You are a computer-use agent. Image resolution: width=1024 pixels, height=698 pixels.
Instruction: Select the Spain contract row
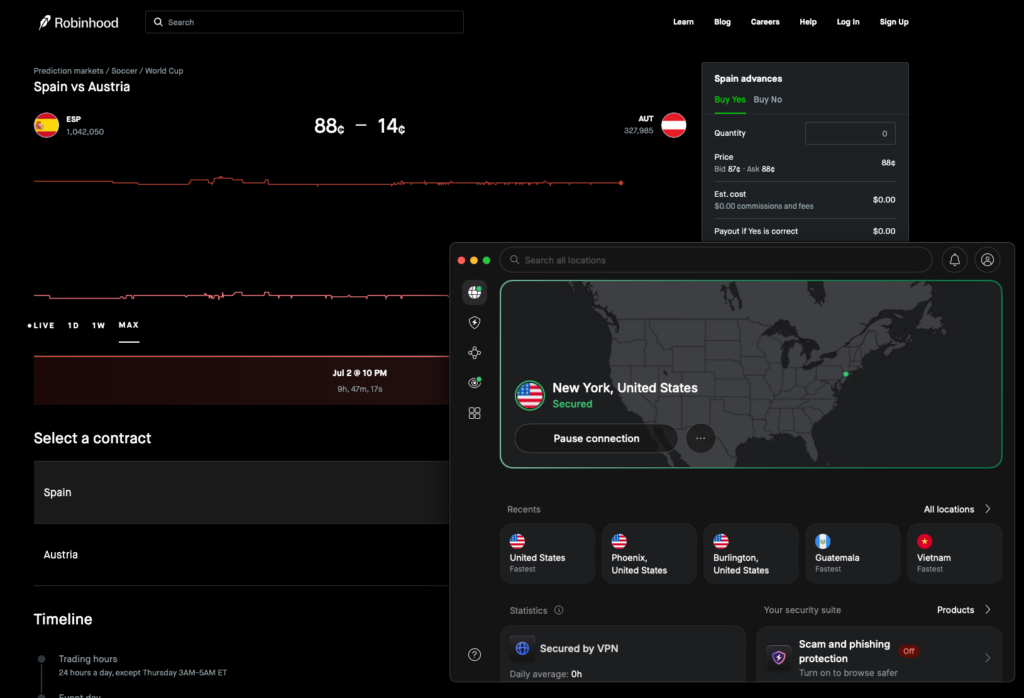tap(241, 492)
